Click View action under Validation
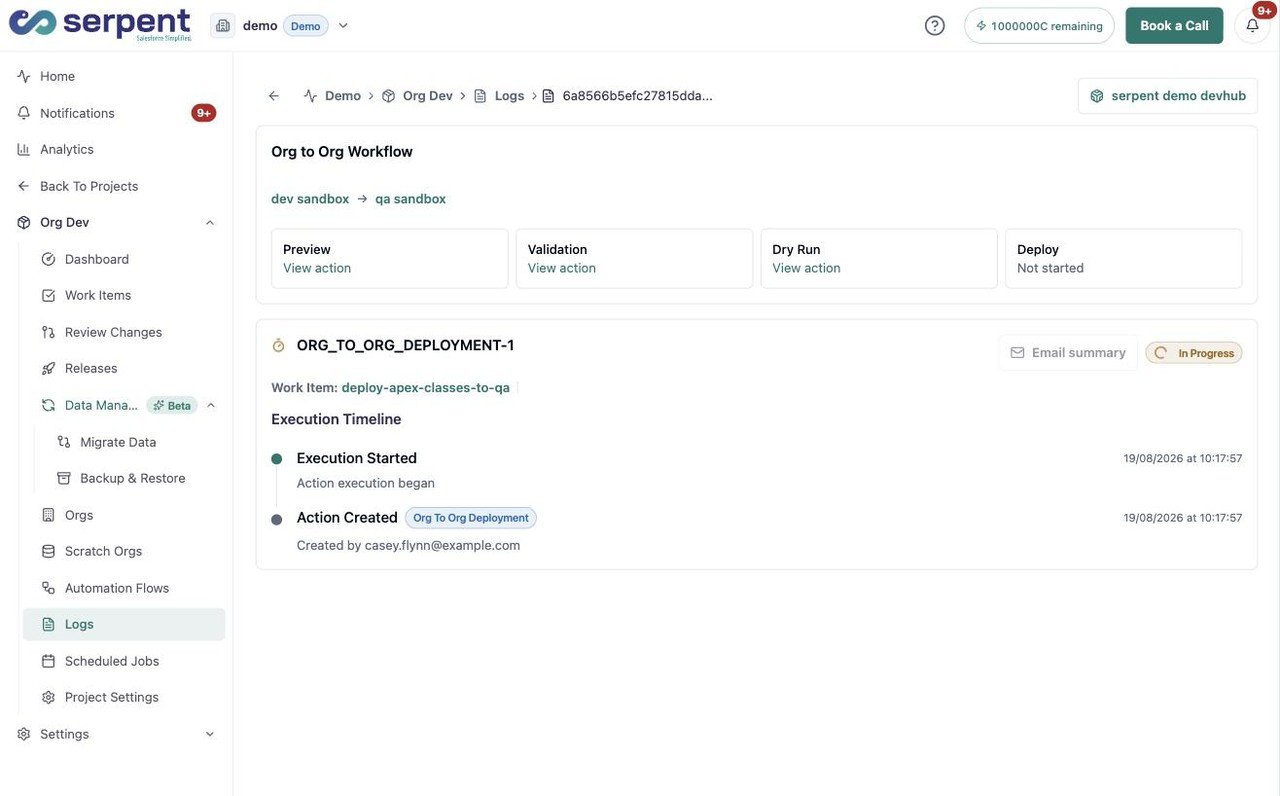This screenshot has width=1280, height=796. 562,268
